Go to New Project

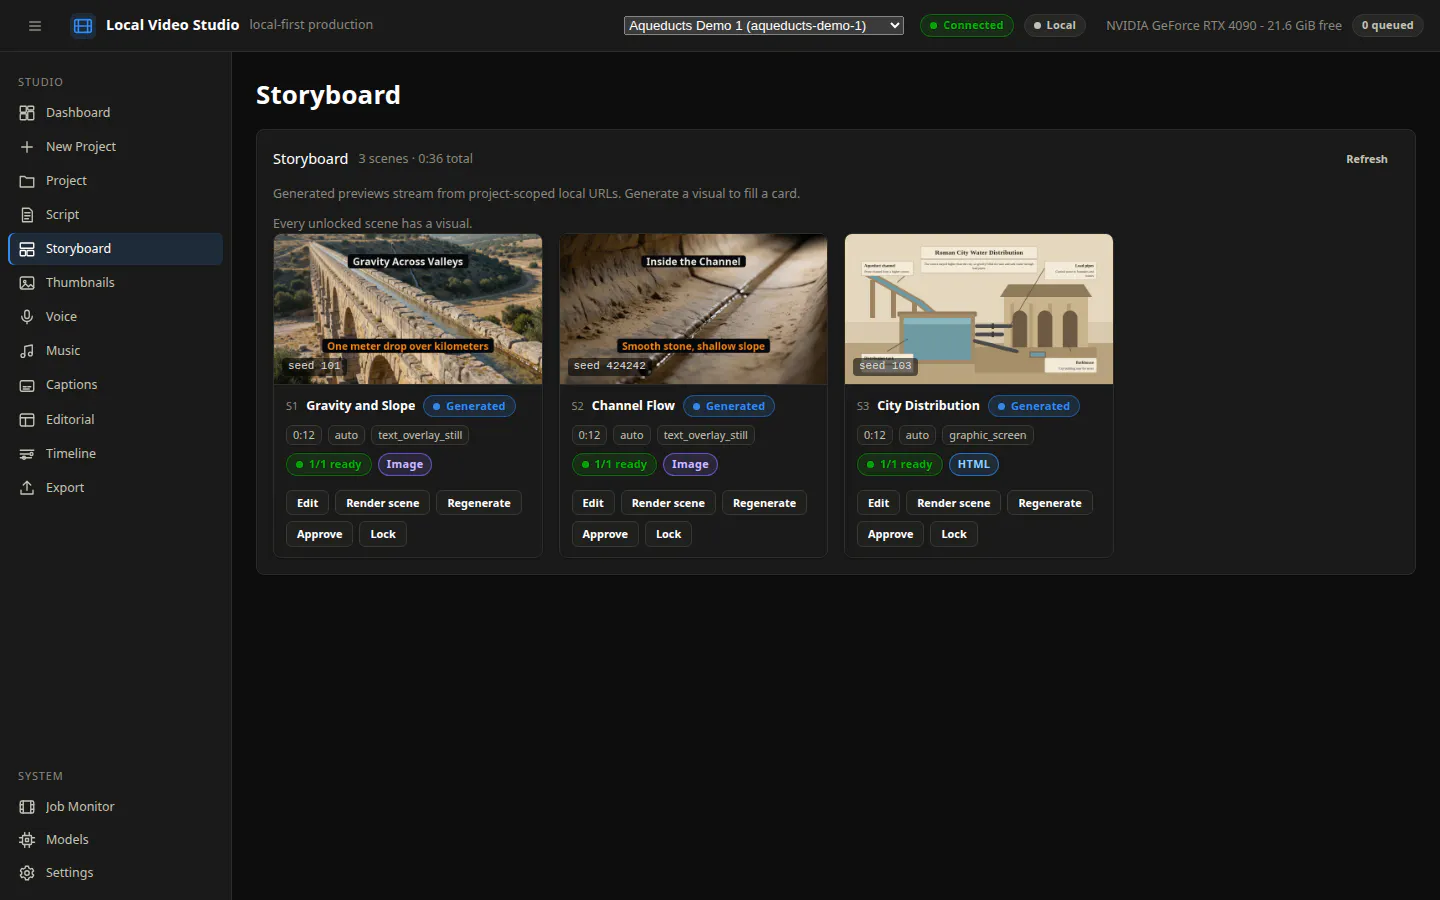pos(115,147)
